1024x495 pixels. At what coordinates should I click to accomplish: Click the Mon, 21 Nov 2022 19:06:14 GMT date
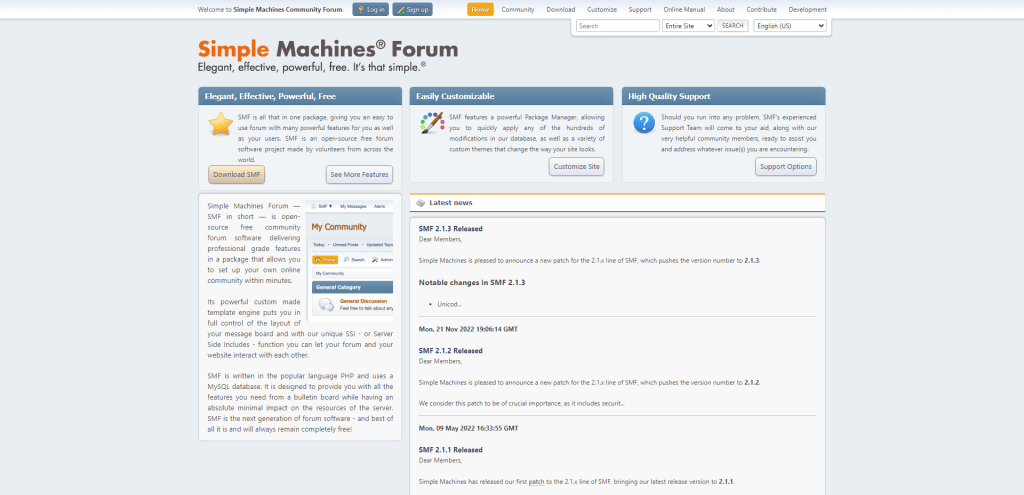click(x=468, y=329)
